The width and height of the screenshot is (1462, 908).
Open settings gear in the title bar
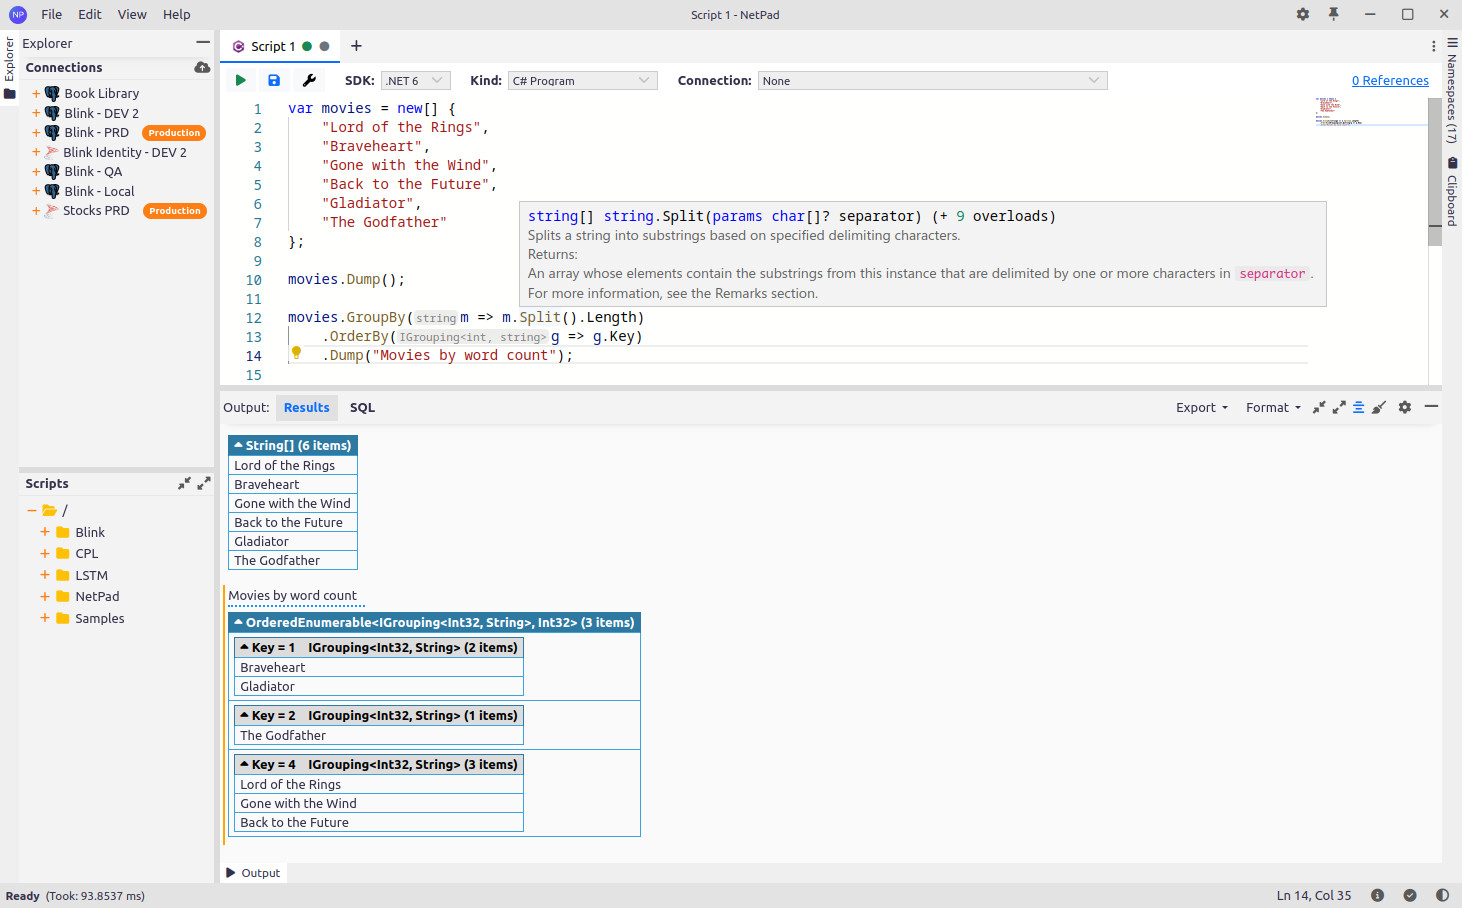tap(1302, 14)
